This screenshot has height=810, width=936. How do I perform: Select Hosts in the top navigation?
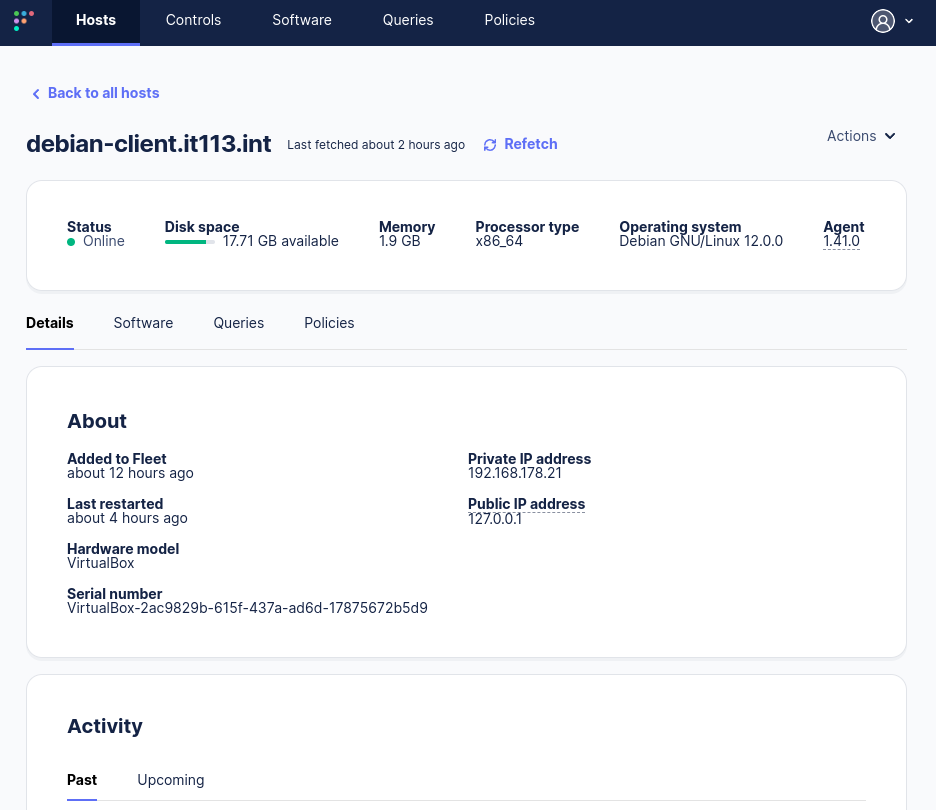click(96, 20)
